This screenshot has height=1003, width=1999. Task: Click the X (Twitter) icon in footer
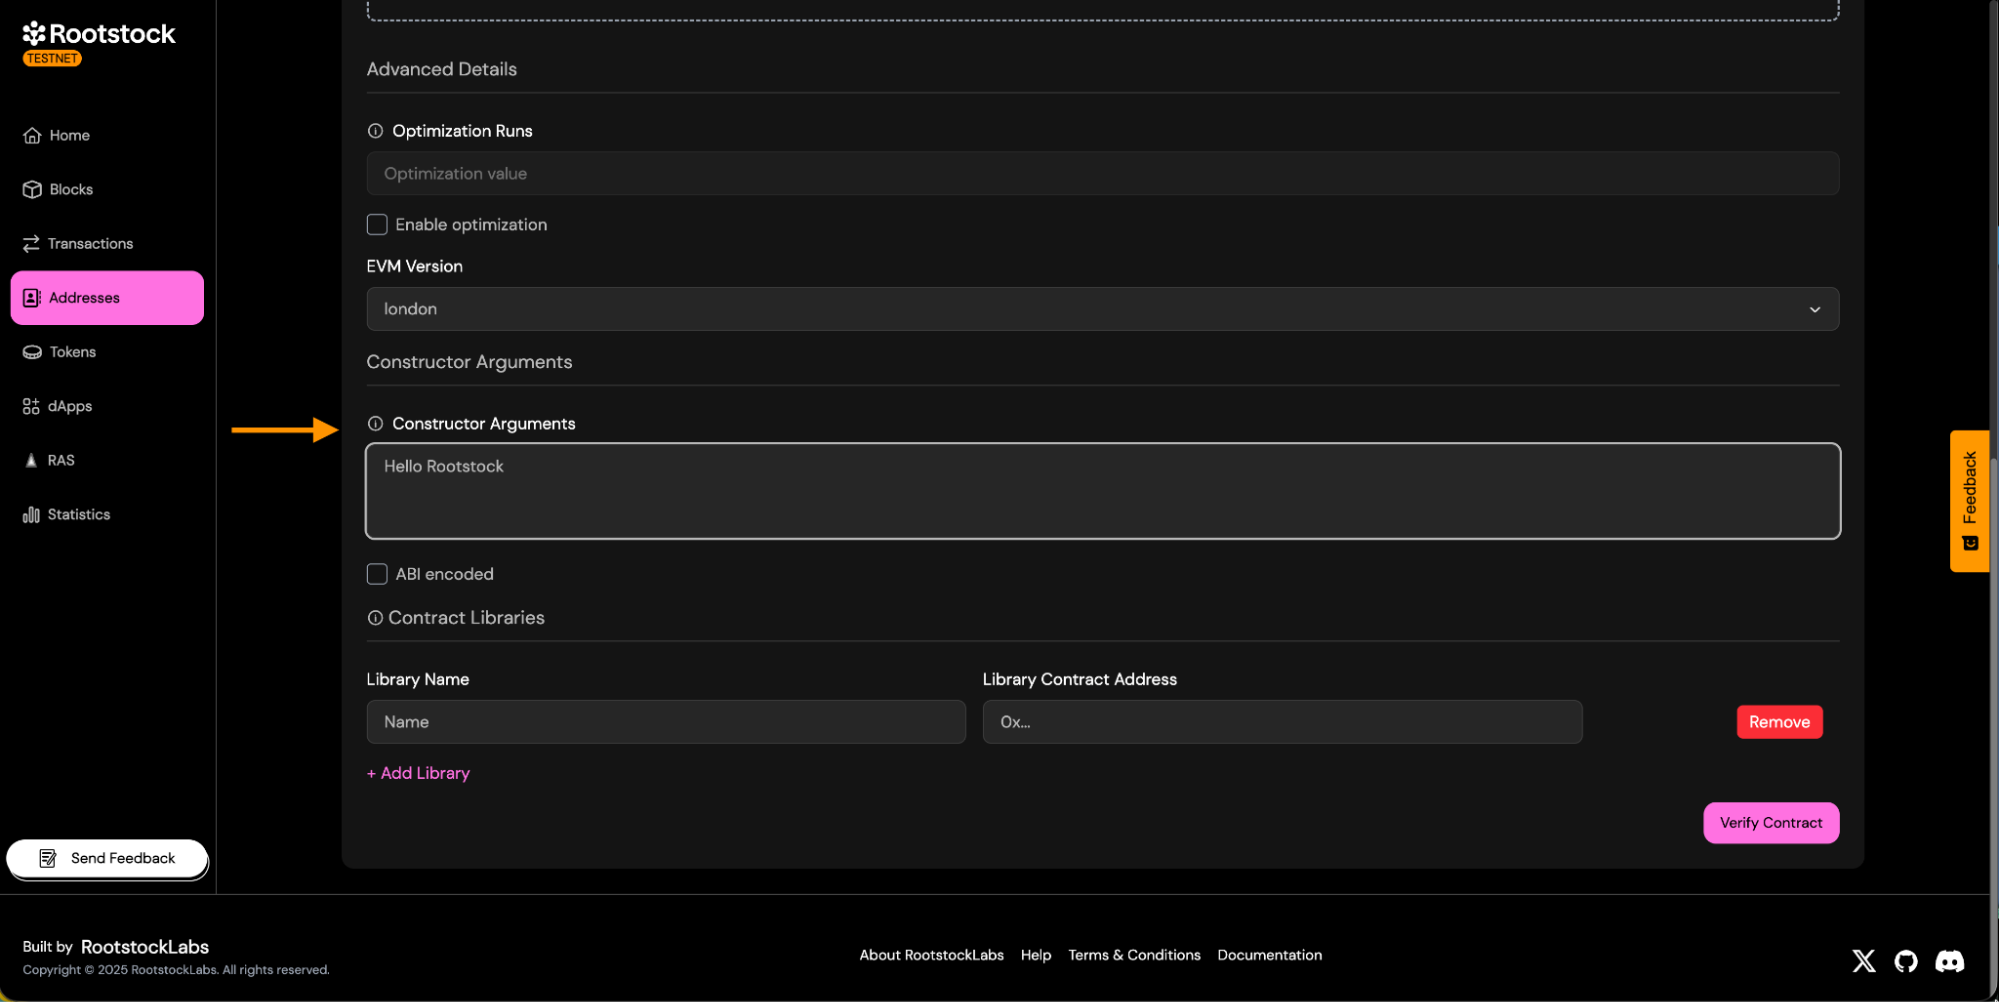(1863, 961)
